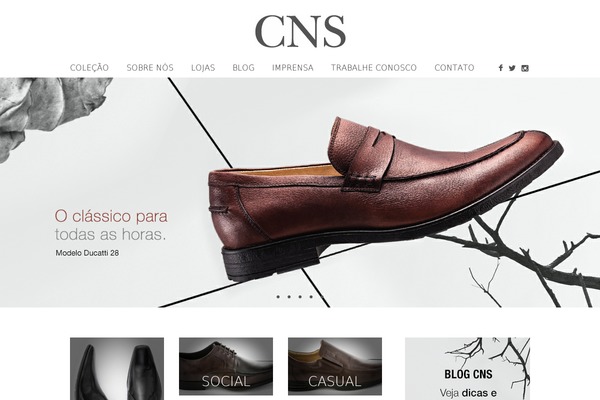
Task: Open the Blog CNS banner
Action: (x=468, y=369)
